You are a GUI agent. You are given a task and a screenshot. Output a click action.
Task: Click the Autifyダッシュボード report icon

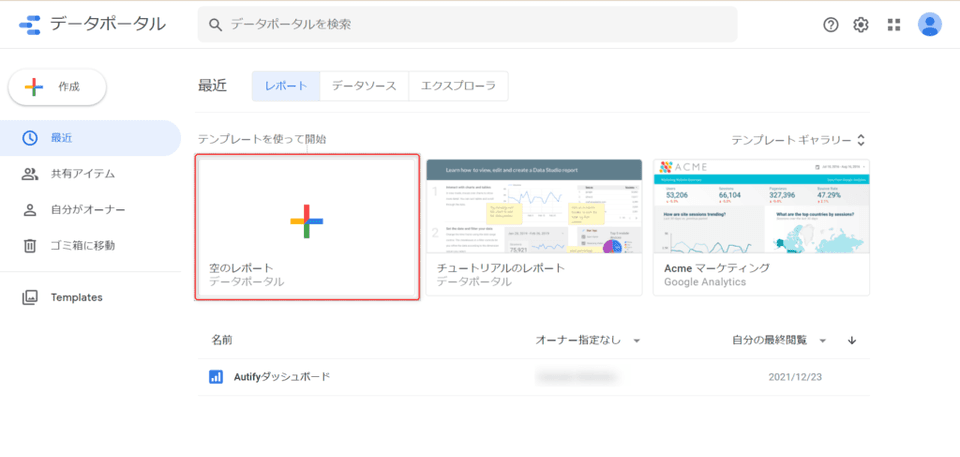pos(215,377)
